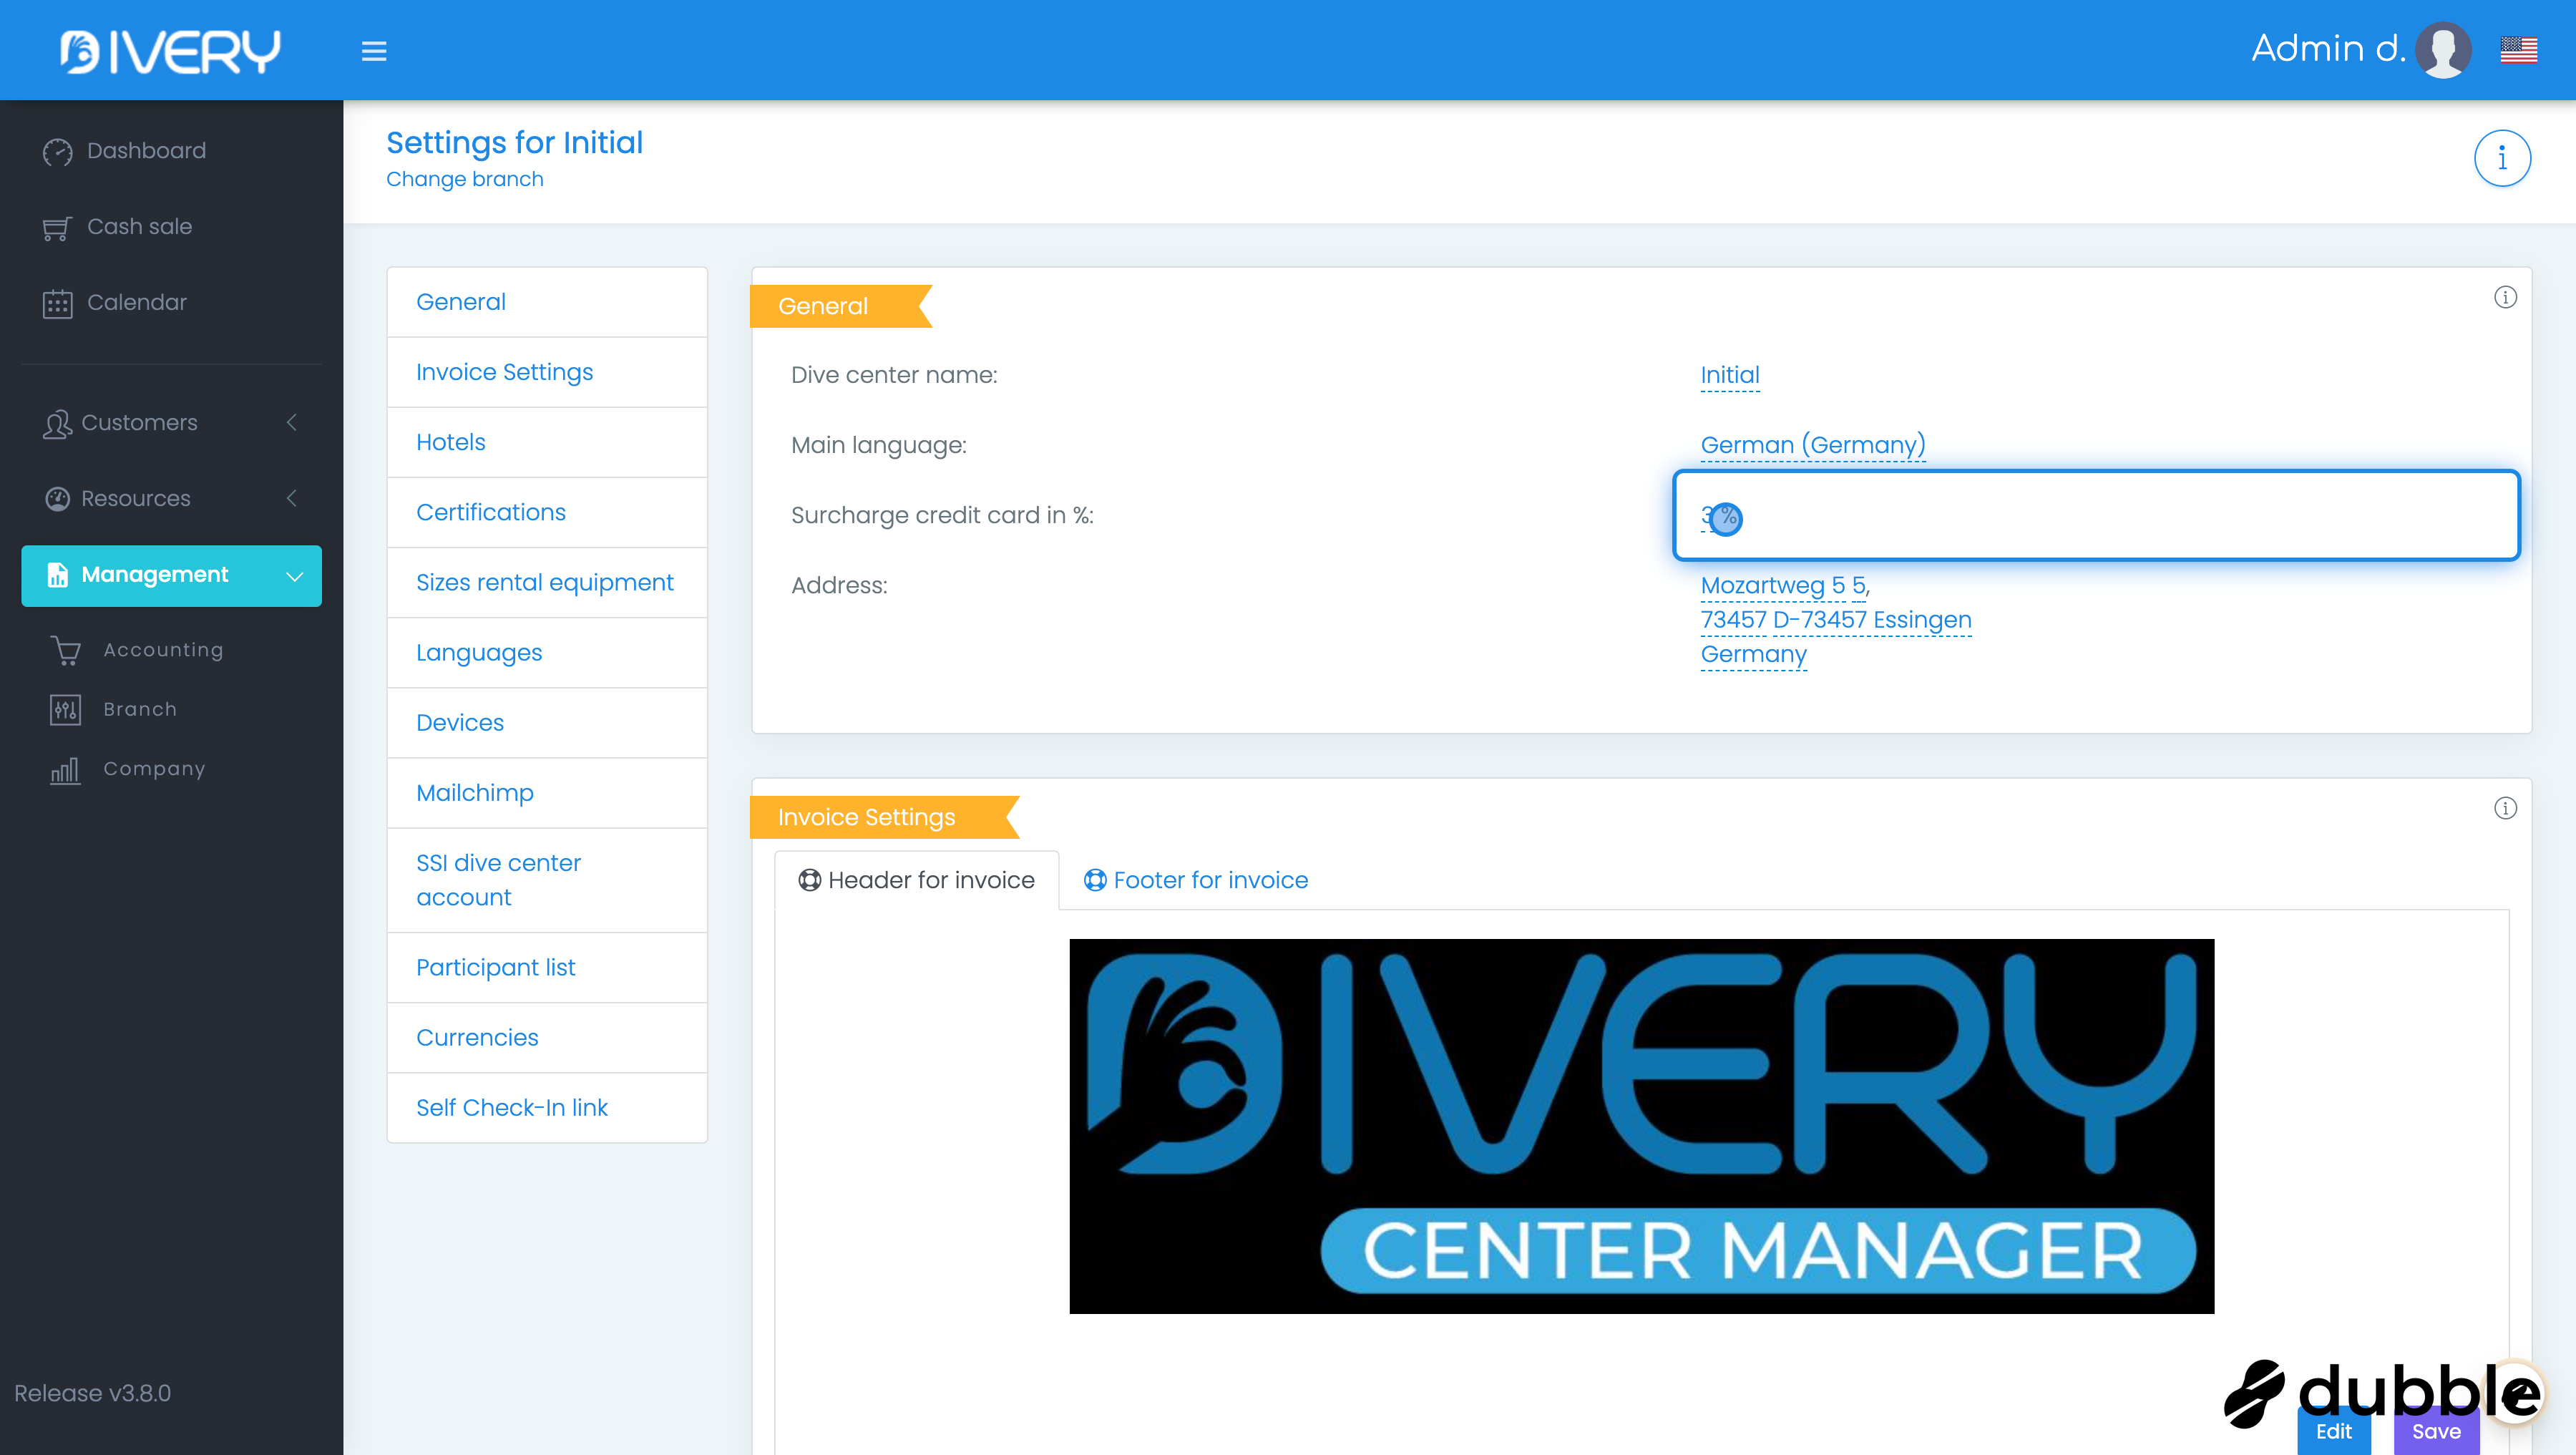The height and width of the screenshot is (1455, 2576).
Task: Select Currencies in the settings list
Action: click(477, 1038)
